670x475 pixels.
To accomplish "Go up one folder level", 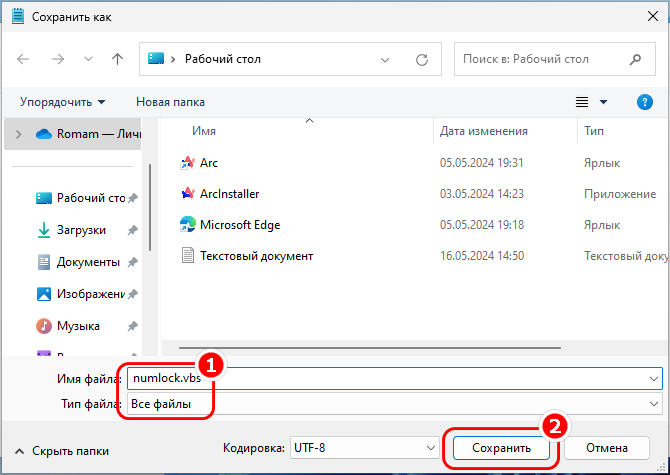I will pyautogui.click(x=117, y=59).
